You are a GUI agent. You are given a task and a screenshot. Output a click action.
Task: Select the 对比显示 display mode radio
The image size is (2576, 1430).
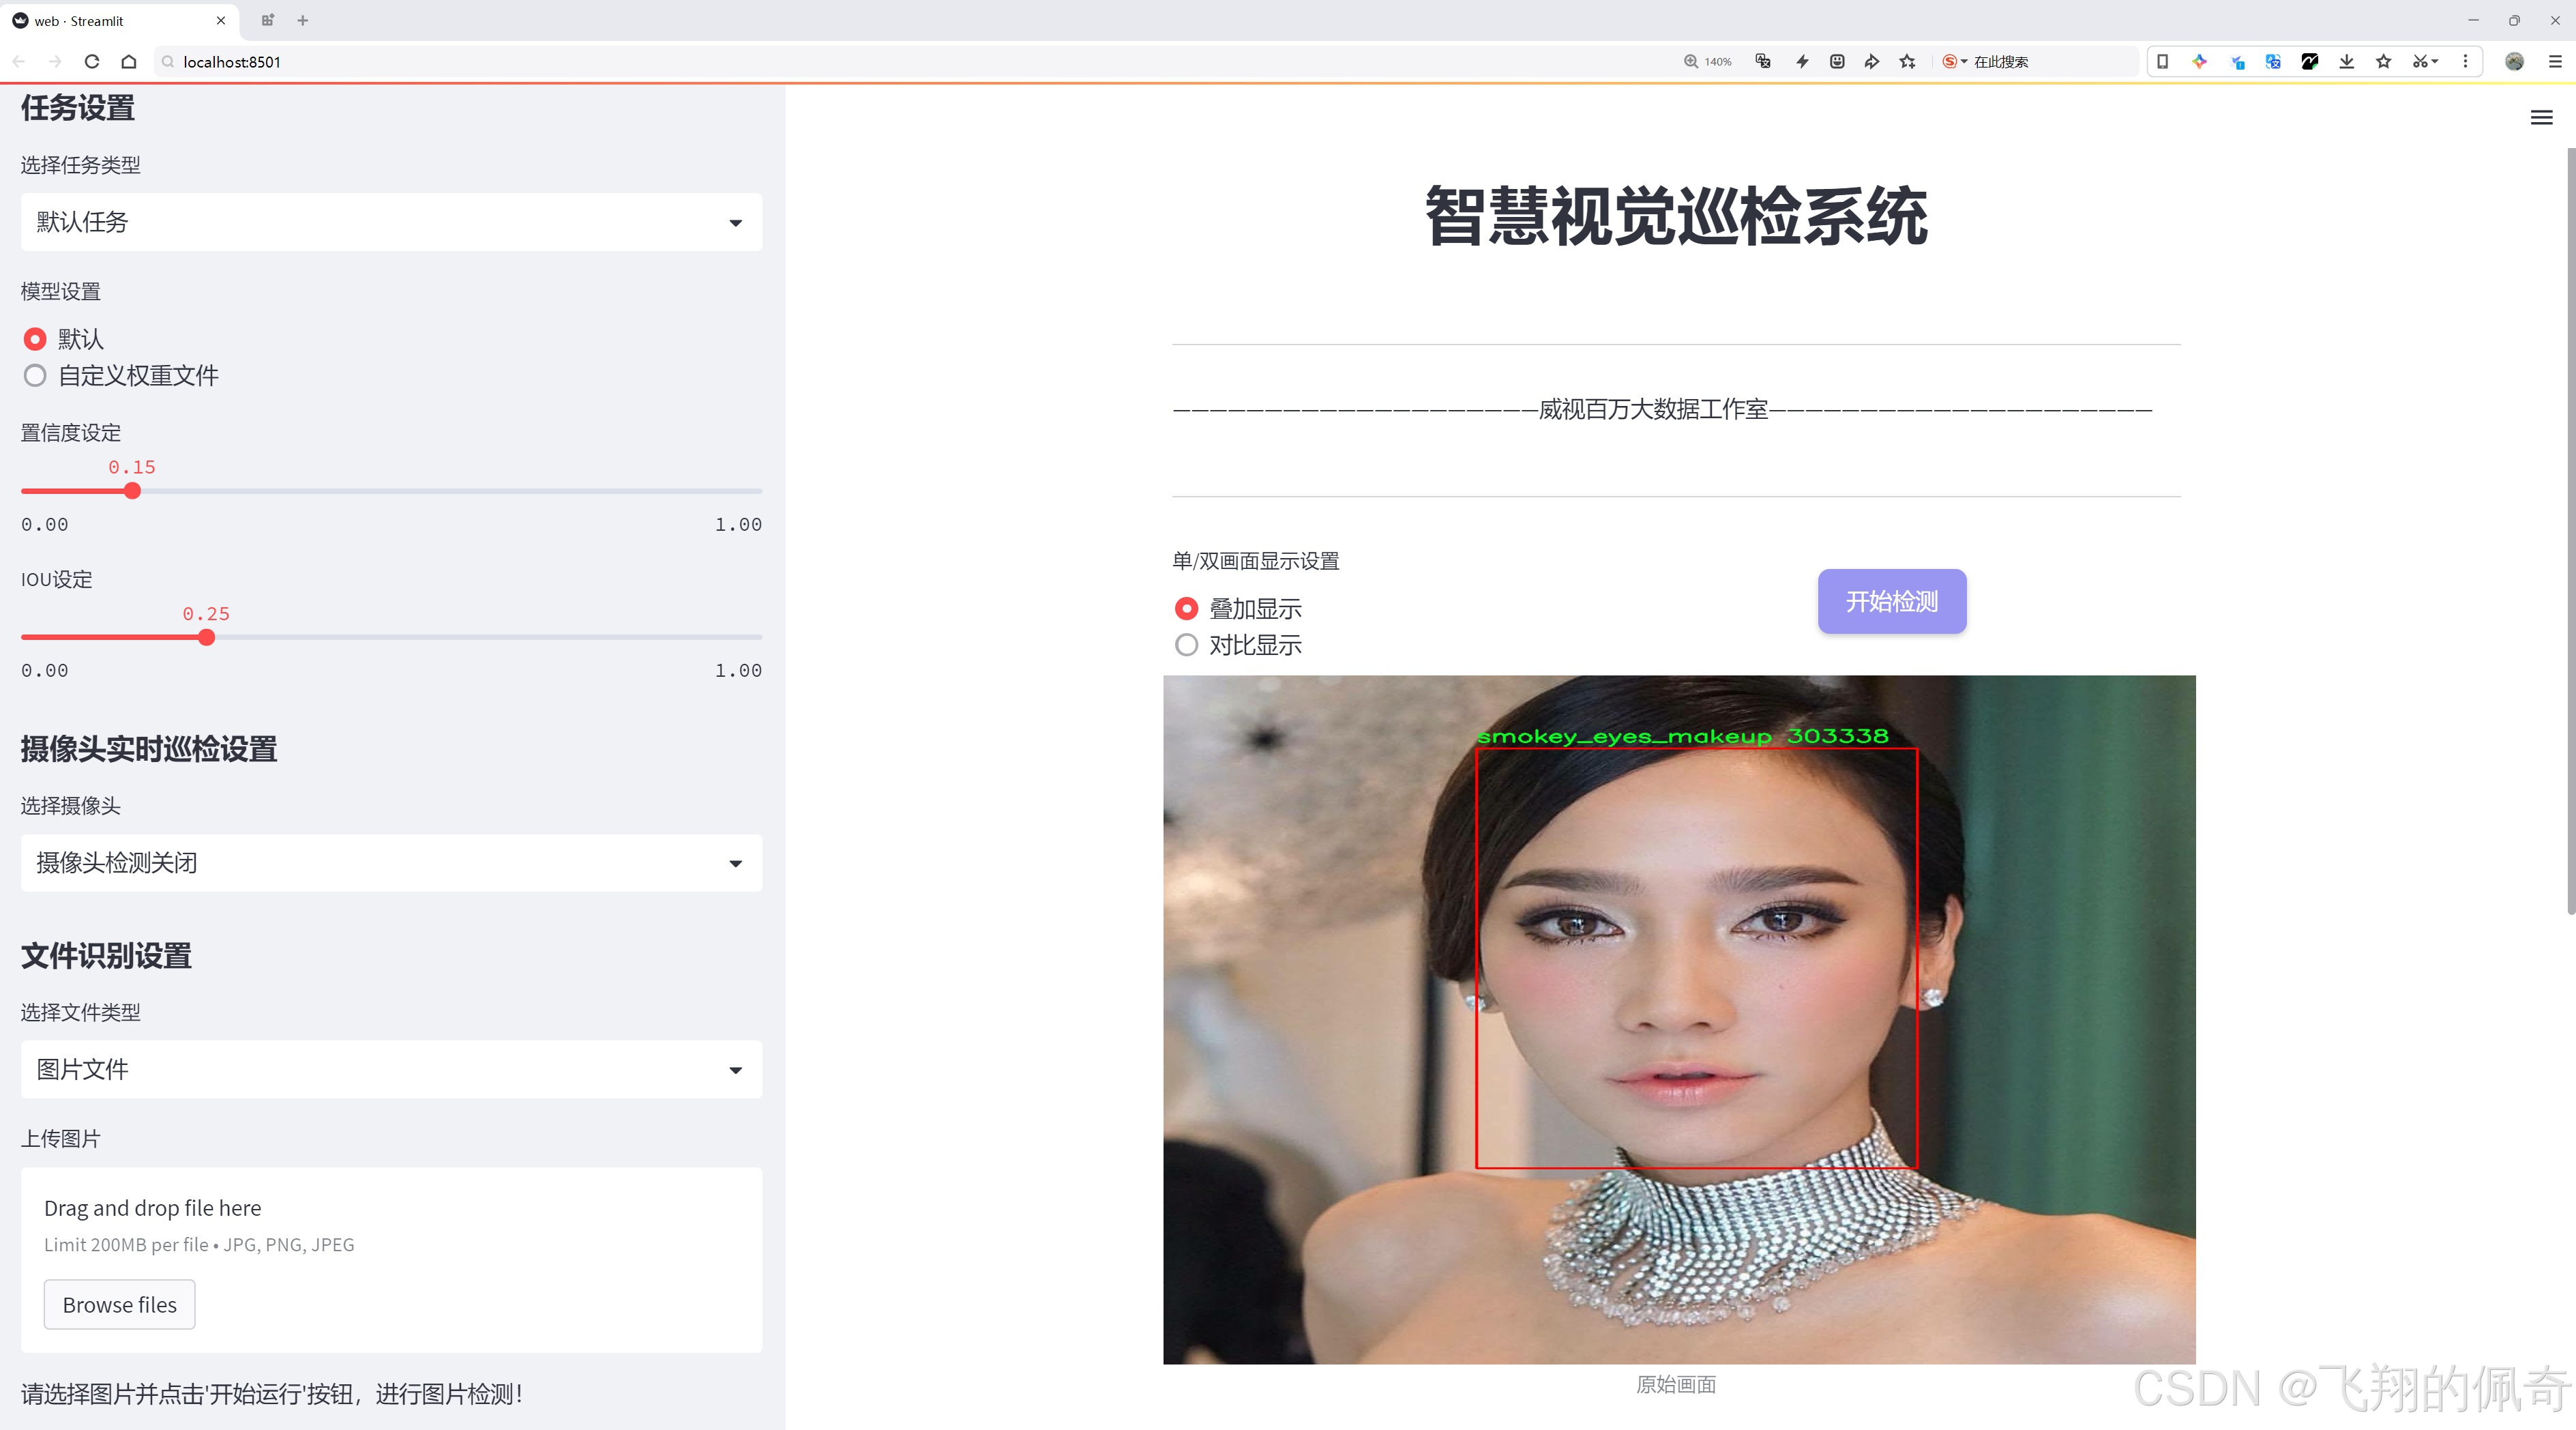click(1186, 645)
